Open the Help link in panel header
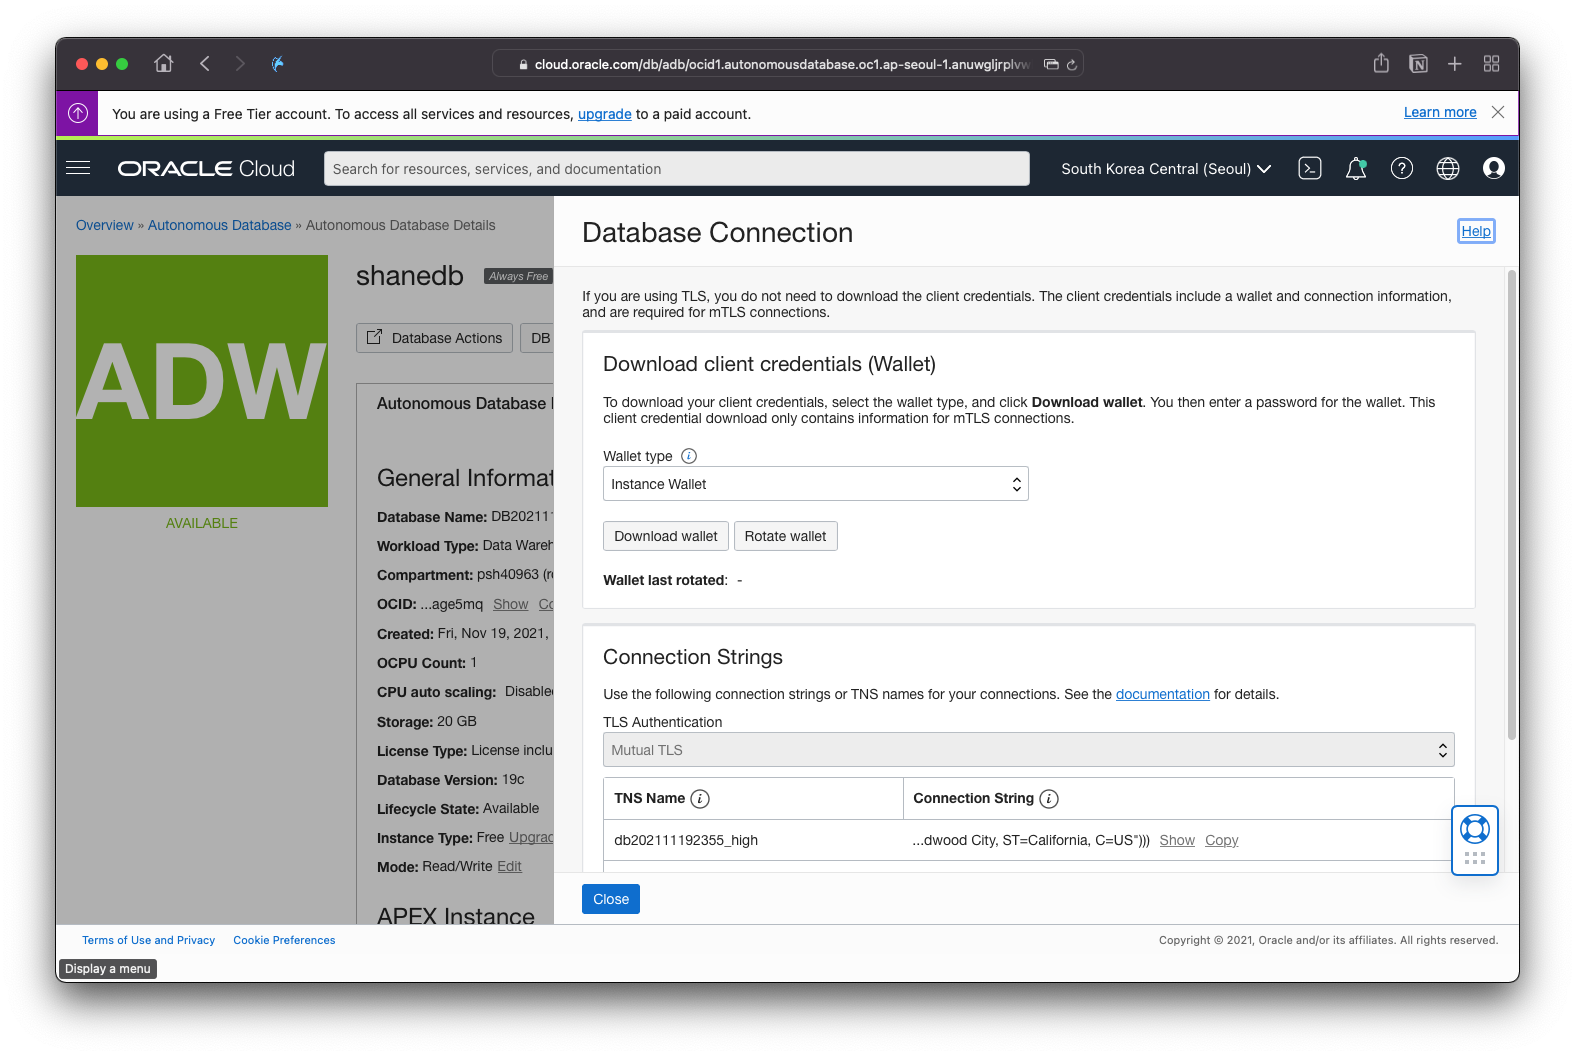 tap(1476, 231)
